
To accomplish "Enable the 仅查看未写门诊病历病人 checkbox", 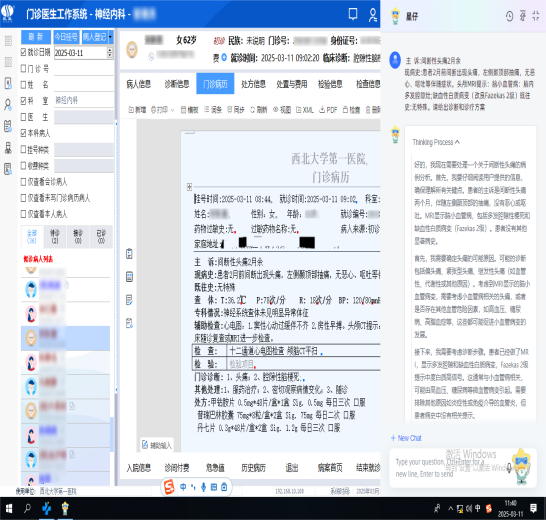I will [x=23, y=198].
